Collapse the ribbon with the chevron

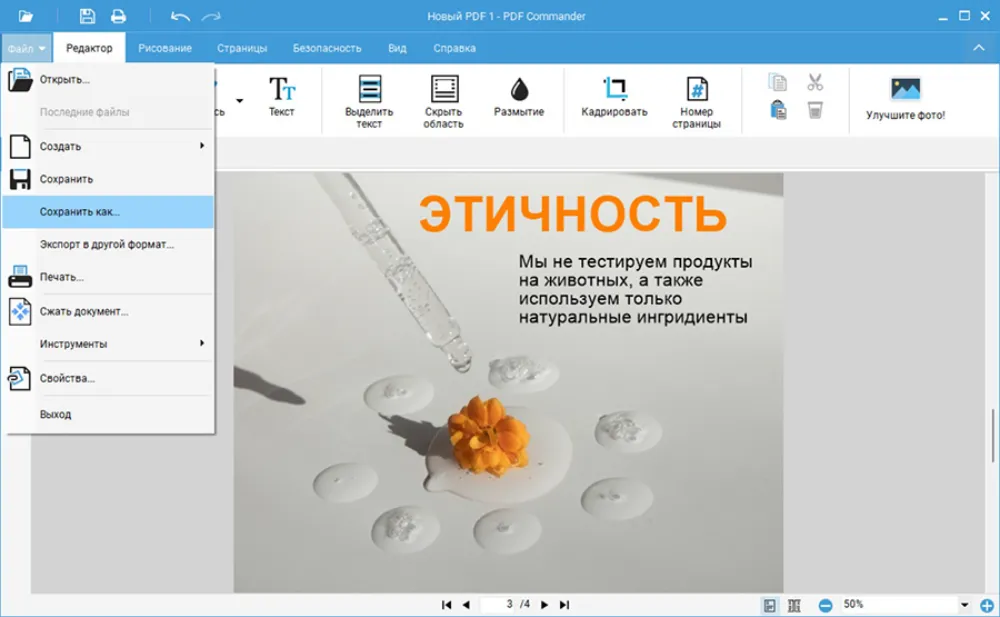pyautogui.click(x=978, y=48)
